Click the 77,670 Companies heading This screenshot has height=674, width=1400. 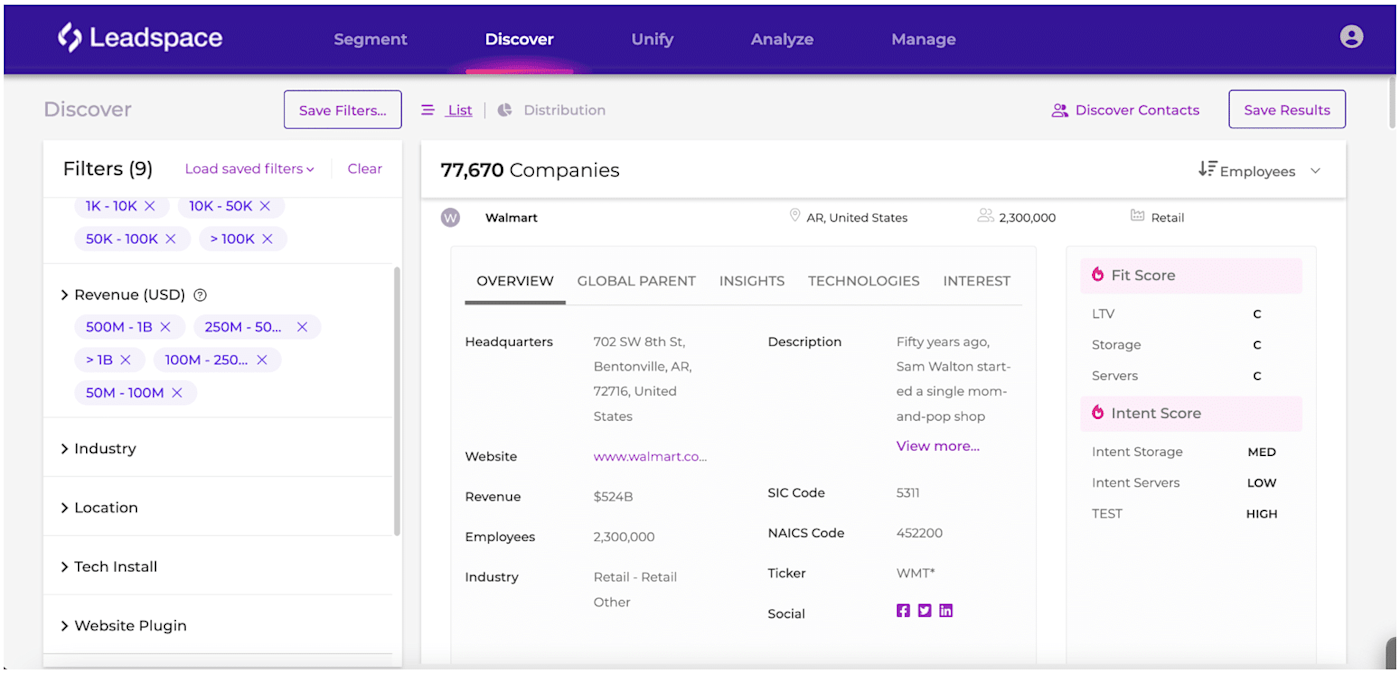(530, 170)
